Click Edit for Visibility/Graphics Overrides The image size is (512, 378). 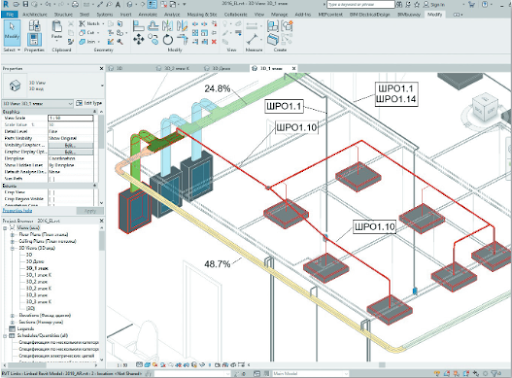point(71,145)
